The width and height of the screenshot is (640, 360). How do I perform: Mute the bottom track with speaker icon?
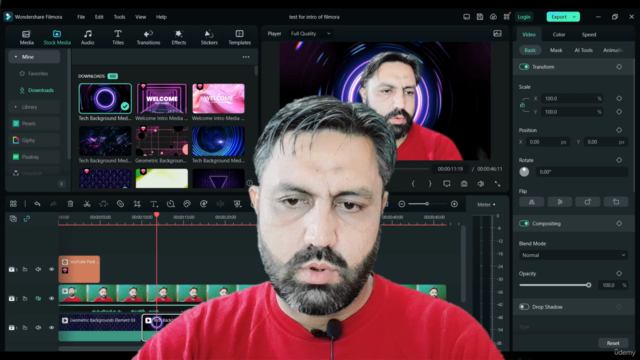(x=38, y=327)
